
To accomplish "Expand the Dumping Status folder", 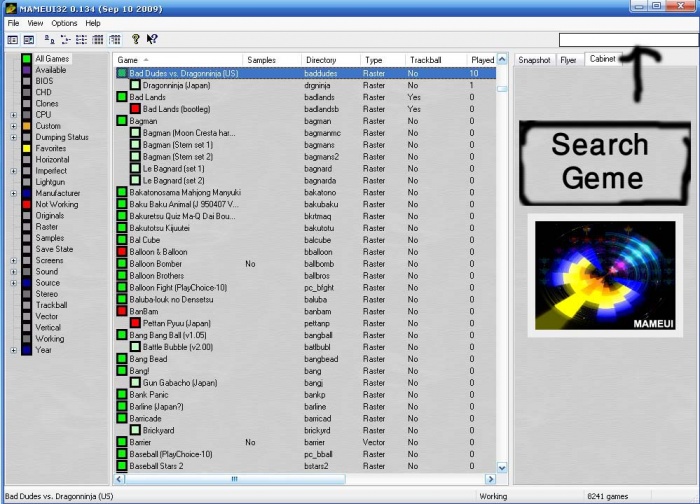I will (13, 137).
